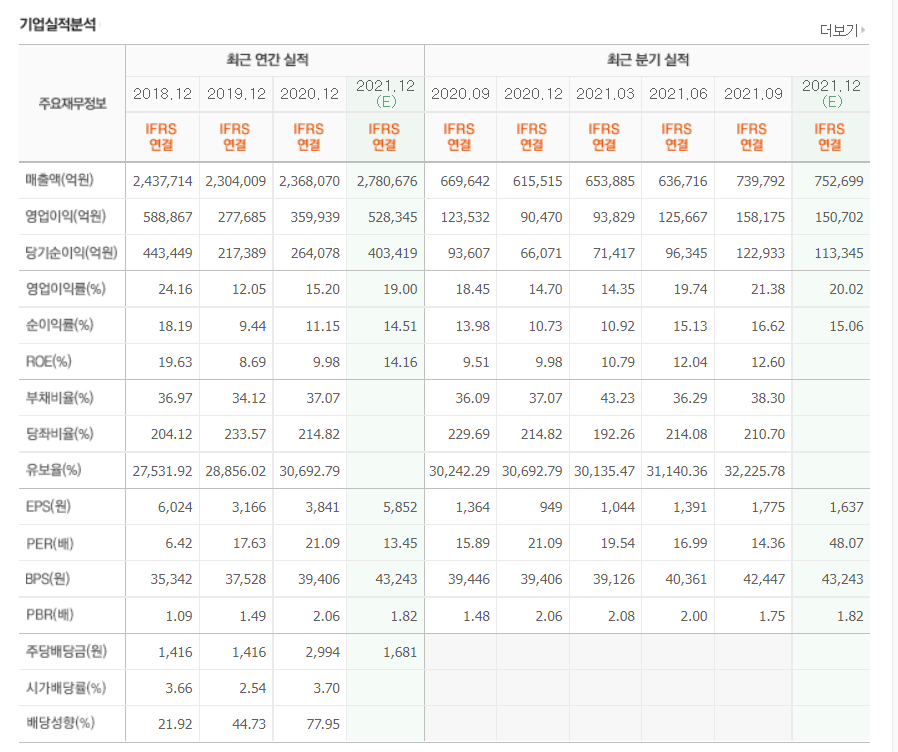Click the BPS(원) row label
This screenshot has width=898, height=752.
click(x=48, y=578)
